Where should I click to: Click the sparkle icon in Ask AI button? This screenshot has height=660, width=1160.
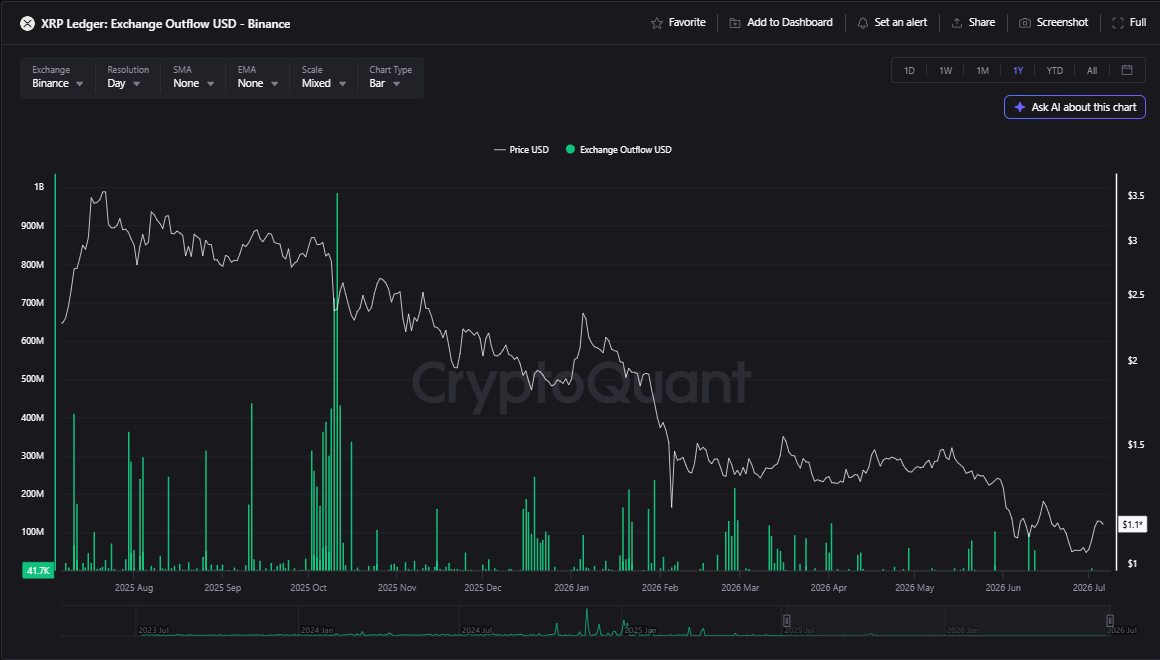point(1019,107)
